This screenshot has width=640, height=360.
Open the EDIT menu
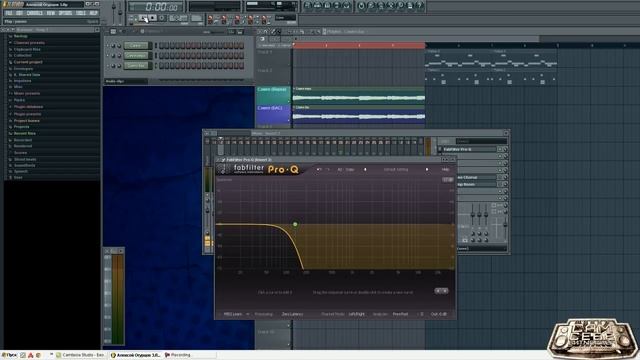point(19,13)
